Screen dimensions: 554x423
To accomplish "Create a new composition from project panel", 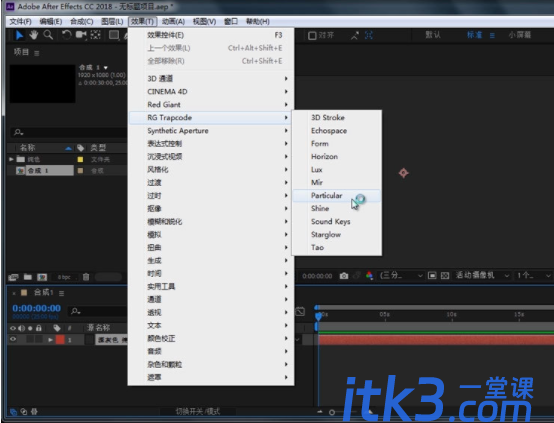I will pos(42,277).
